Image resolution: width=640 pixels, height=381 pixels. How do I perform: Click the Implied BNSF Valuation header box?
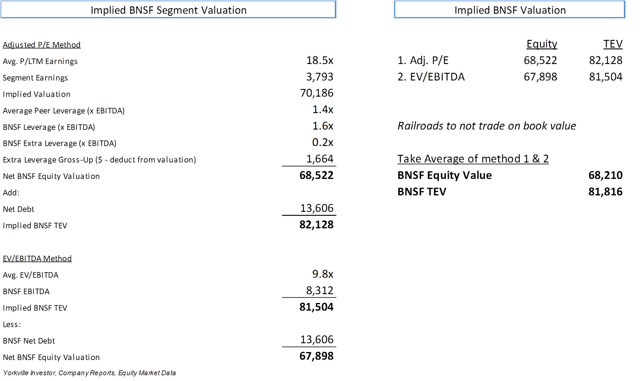click(509, 10)
